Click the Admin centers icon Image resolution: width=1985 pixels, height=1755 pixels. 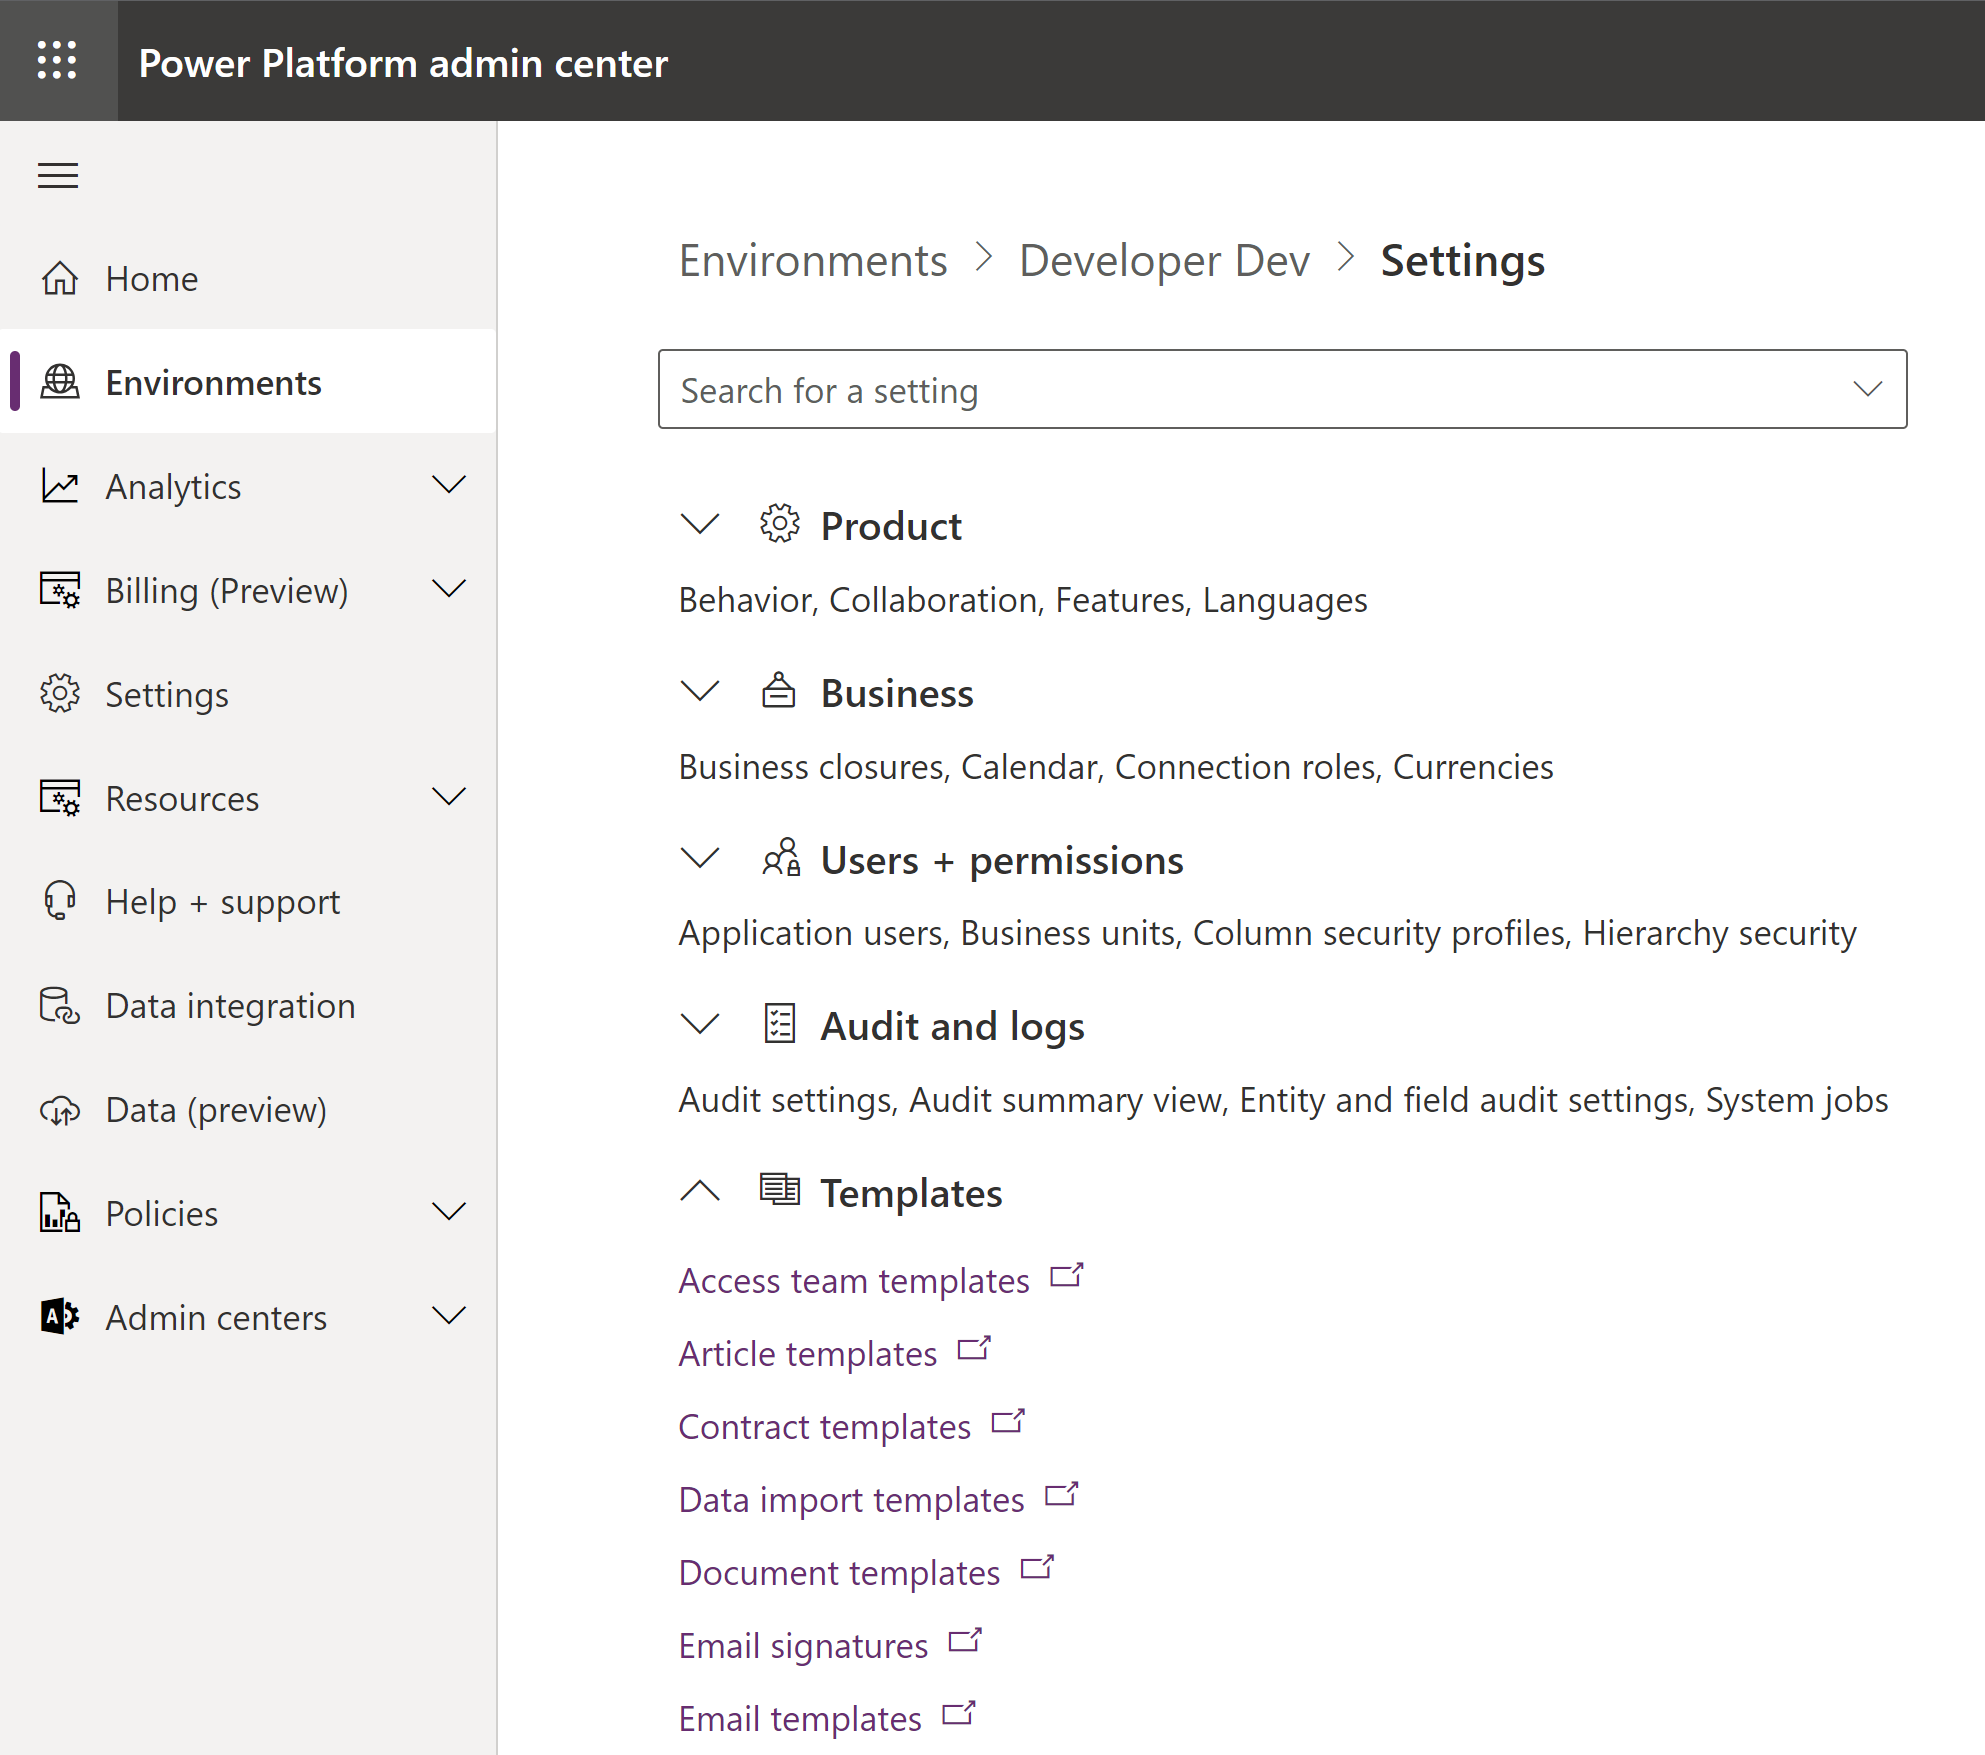tap(59, 1317)
